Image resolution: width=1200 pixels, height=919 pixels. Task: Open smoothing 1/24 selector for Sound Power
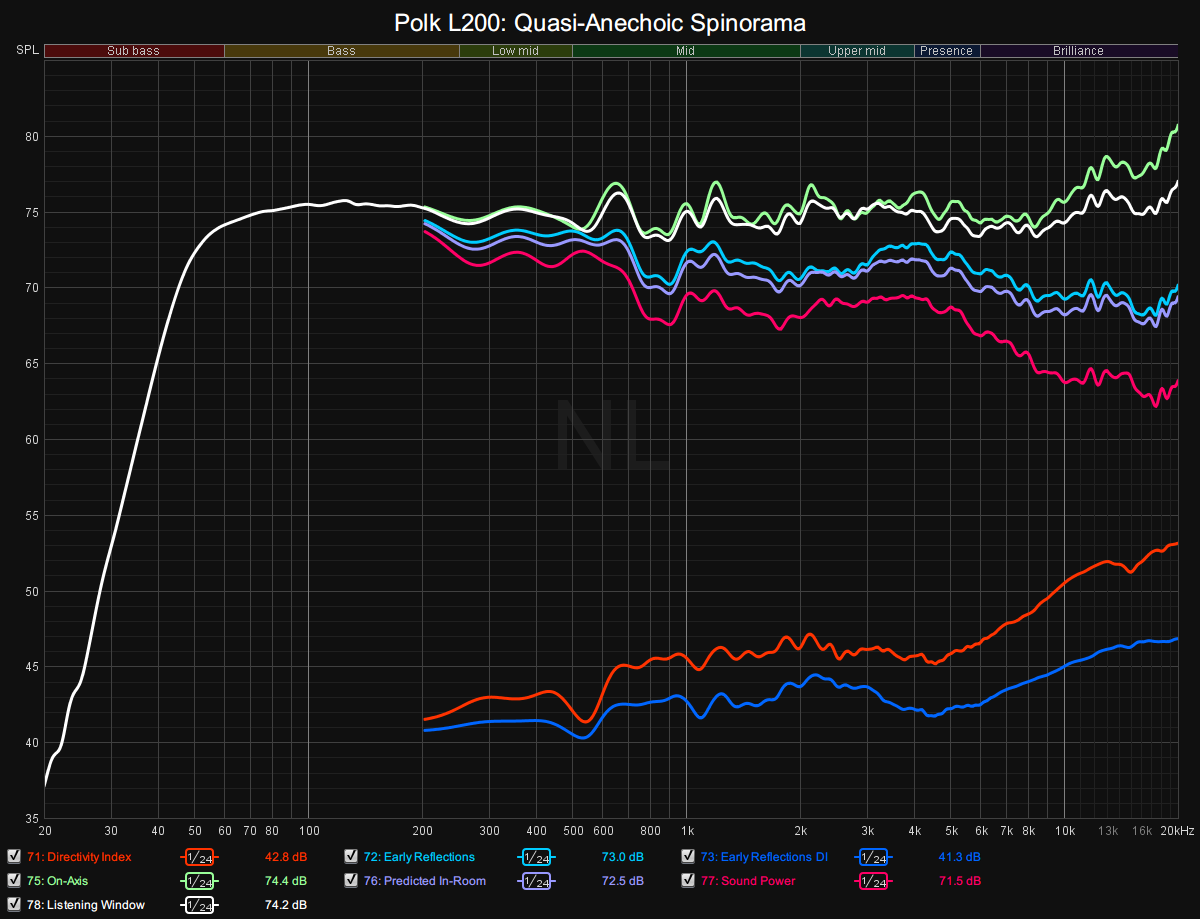(873, 881)
